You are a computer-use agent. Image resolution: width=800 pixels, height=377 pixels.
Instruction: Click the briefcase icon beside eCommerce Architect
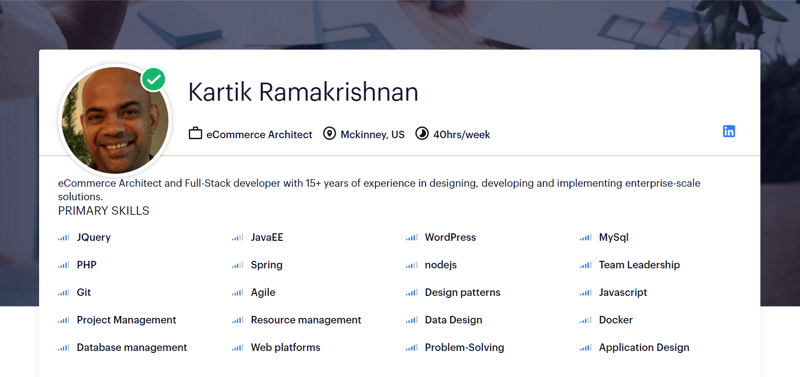195,134
